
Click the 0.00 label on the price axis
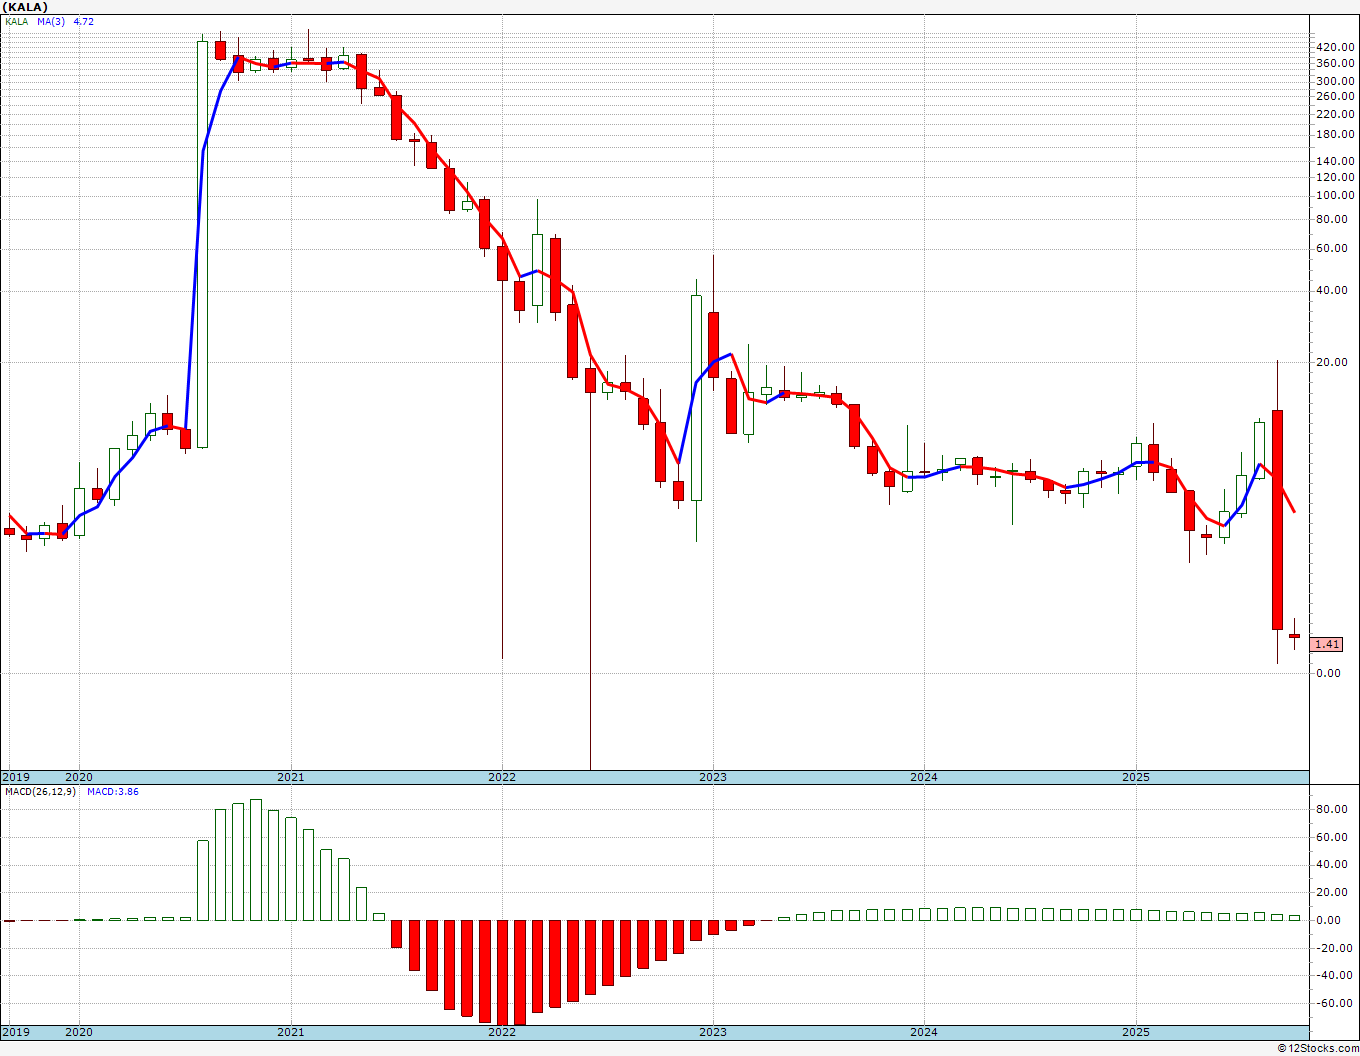[x=1329, y=673]
